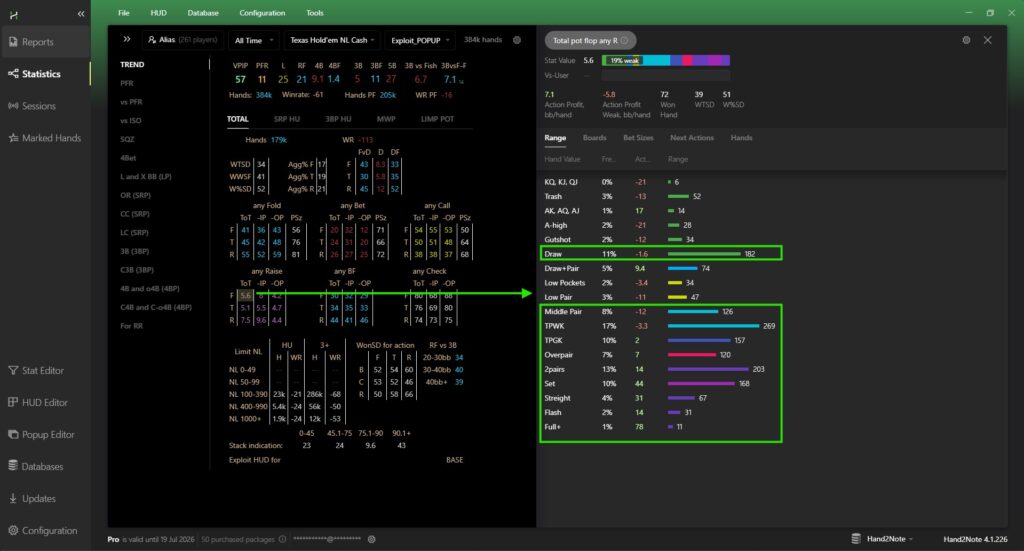Viewport: 1024px width, 551px height.
Task: Click the Updates download icon
Action: click(x=13, y=498)
